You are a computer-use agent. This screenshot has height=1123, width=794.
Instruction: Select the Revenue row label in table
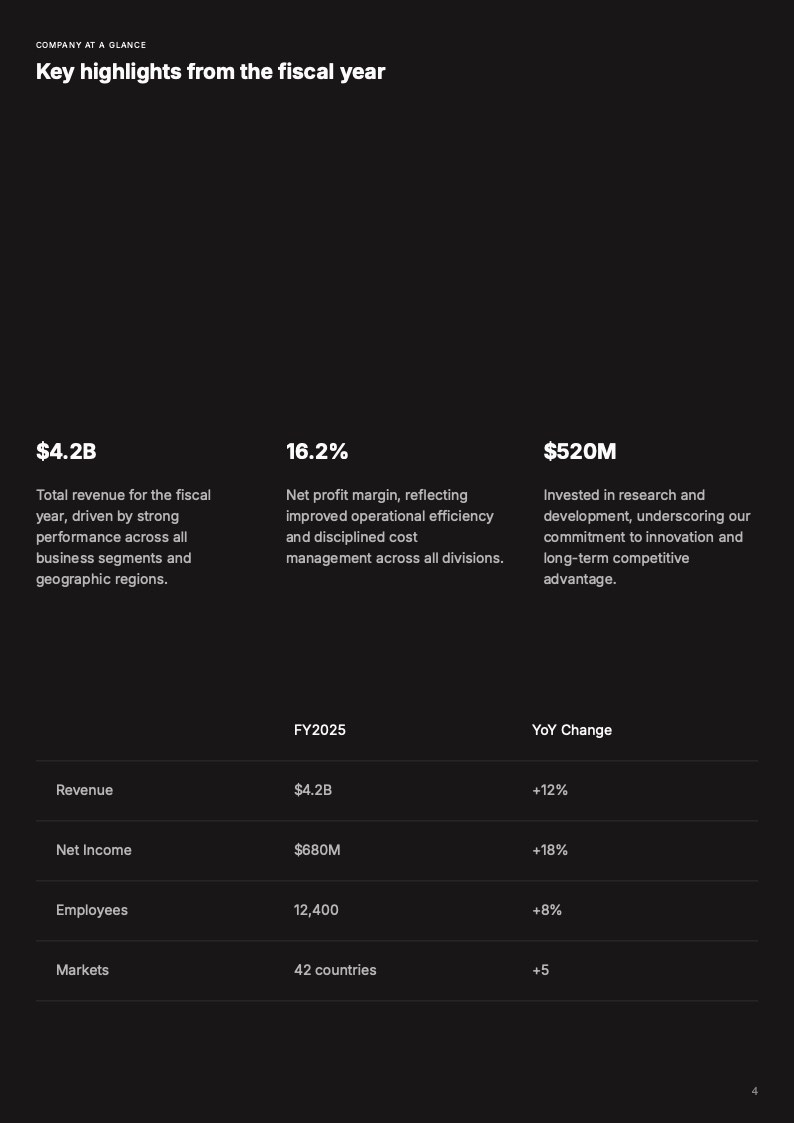(85, 790)
